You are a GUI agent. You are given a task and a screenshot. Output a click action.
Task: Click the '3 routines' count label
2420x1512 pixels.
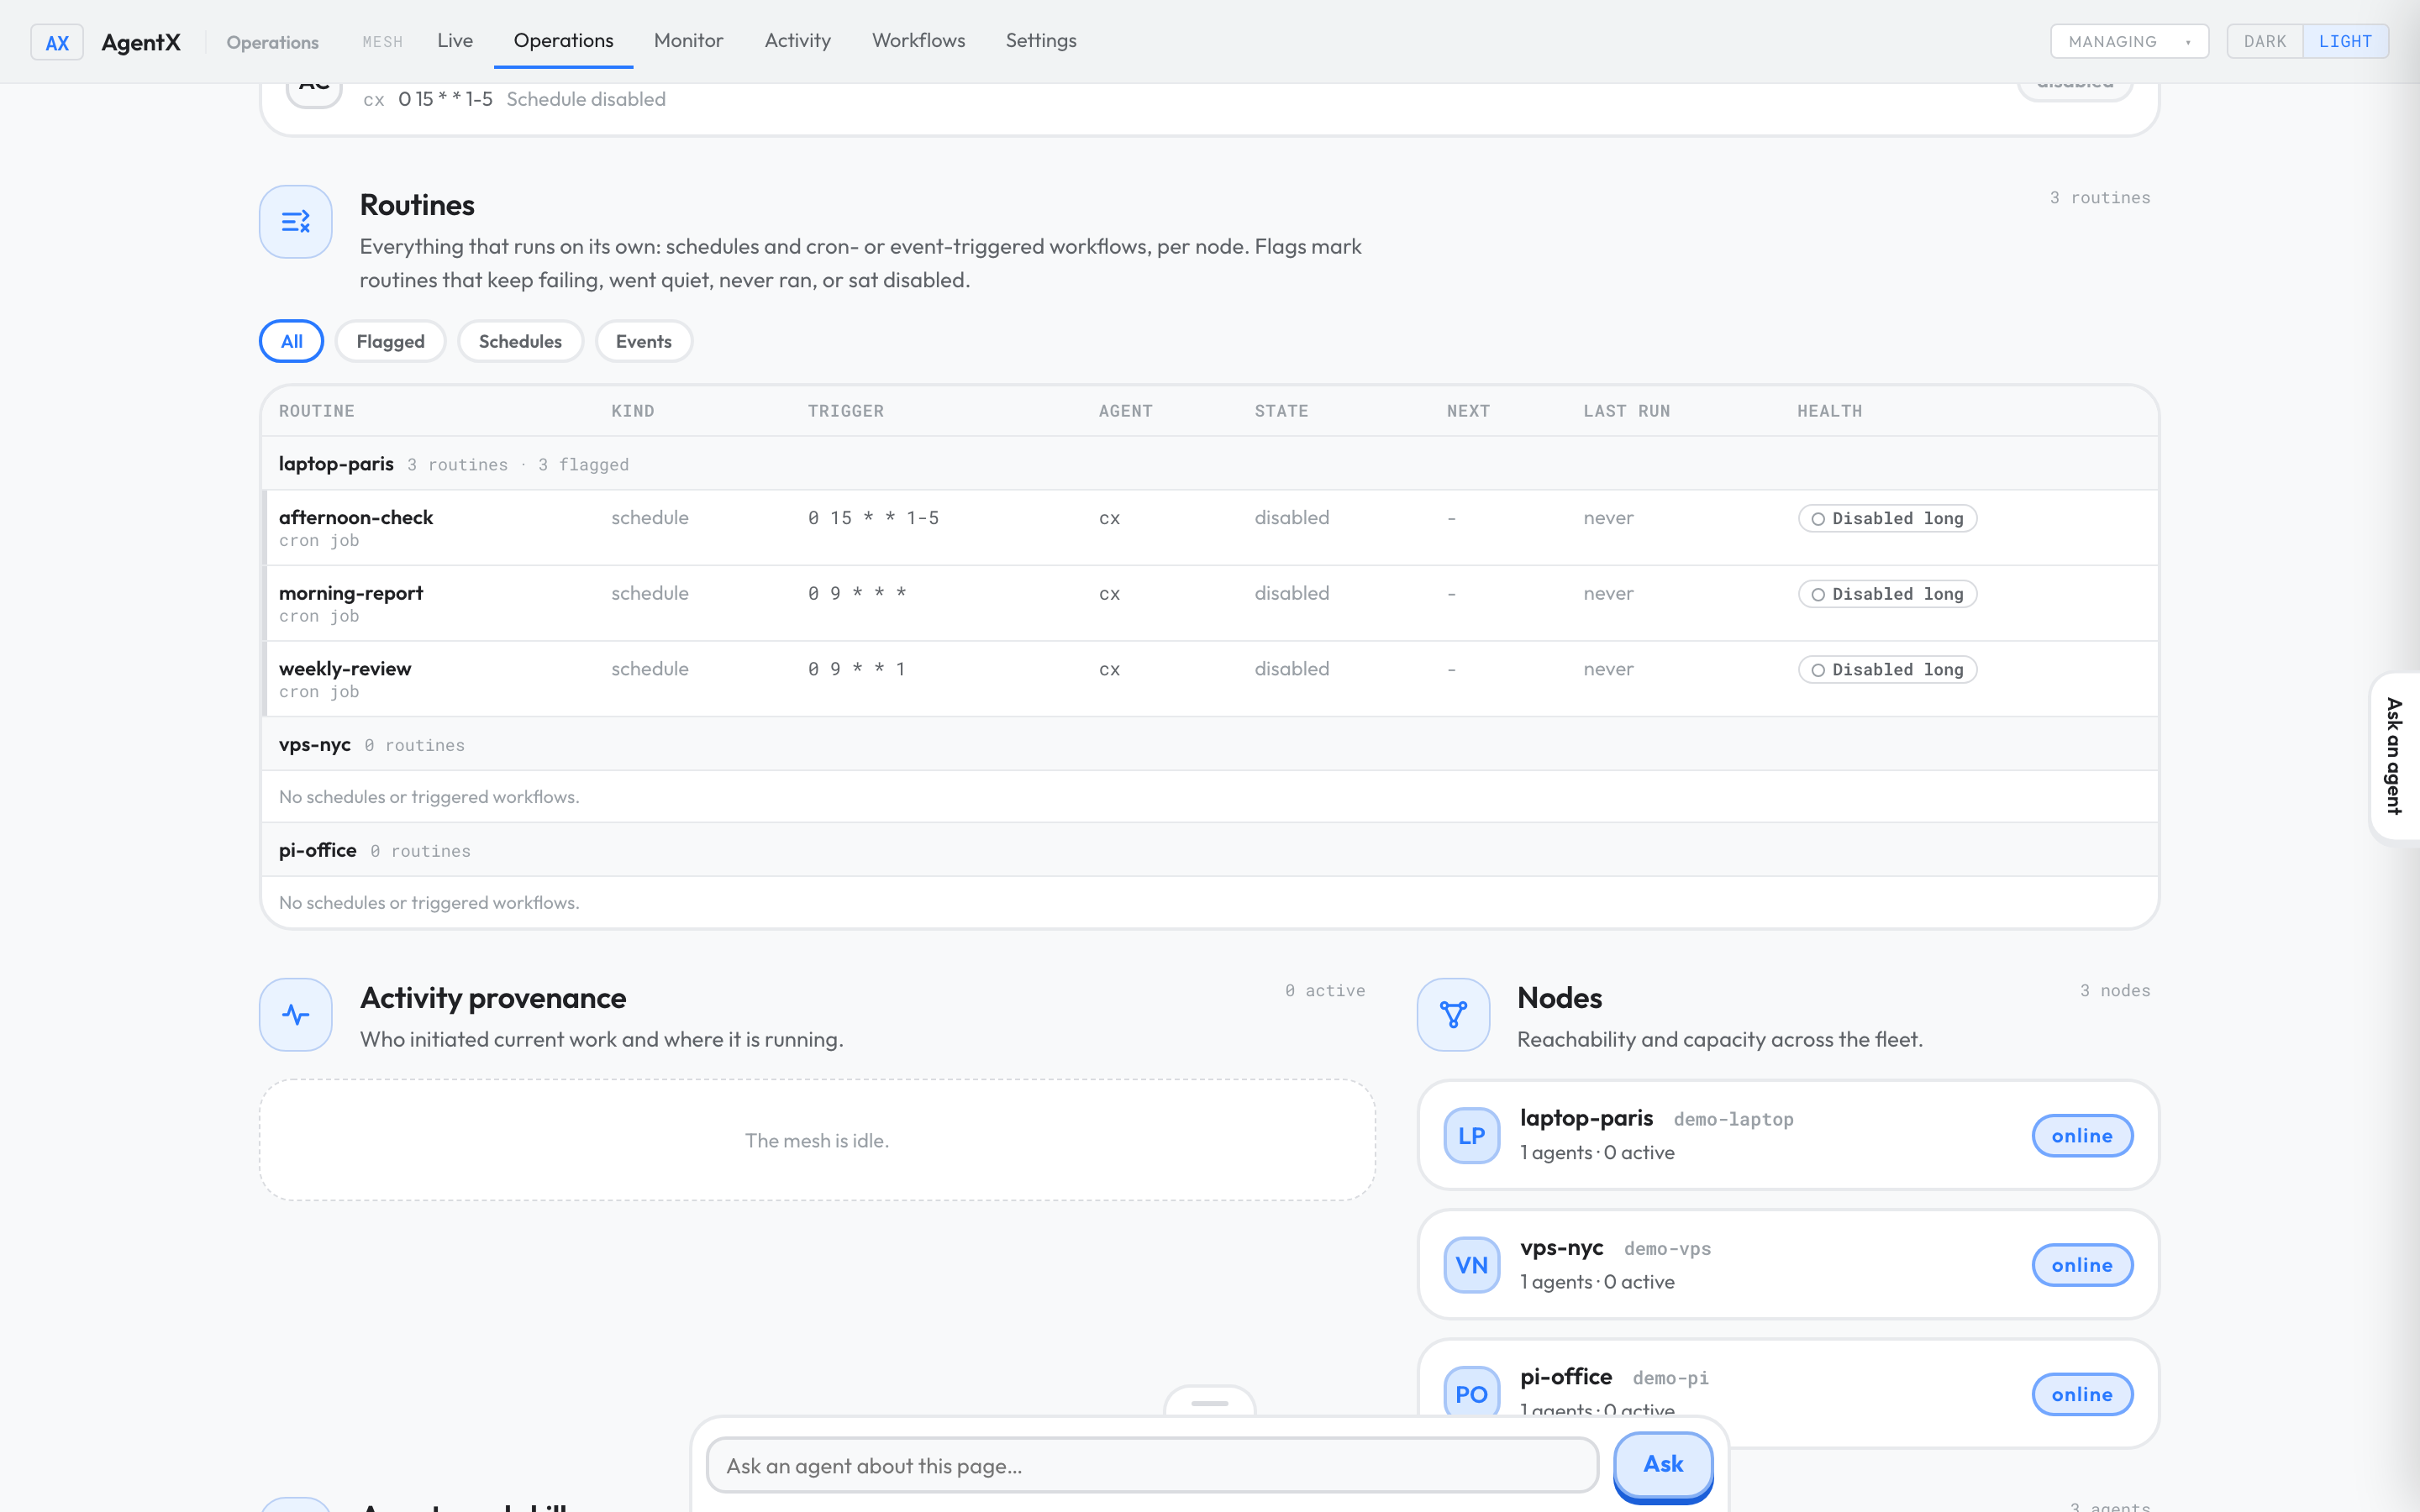pyautogui.click(x=2099, y=198)
